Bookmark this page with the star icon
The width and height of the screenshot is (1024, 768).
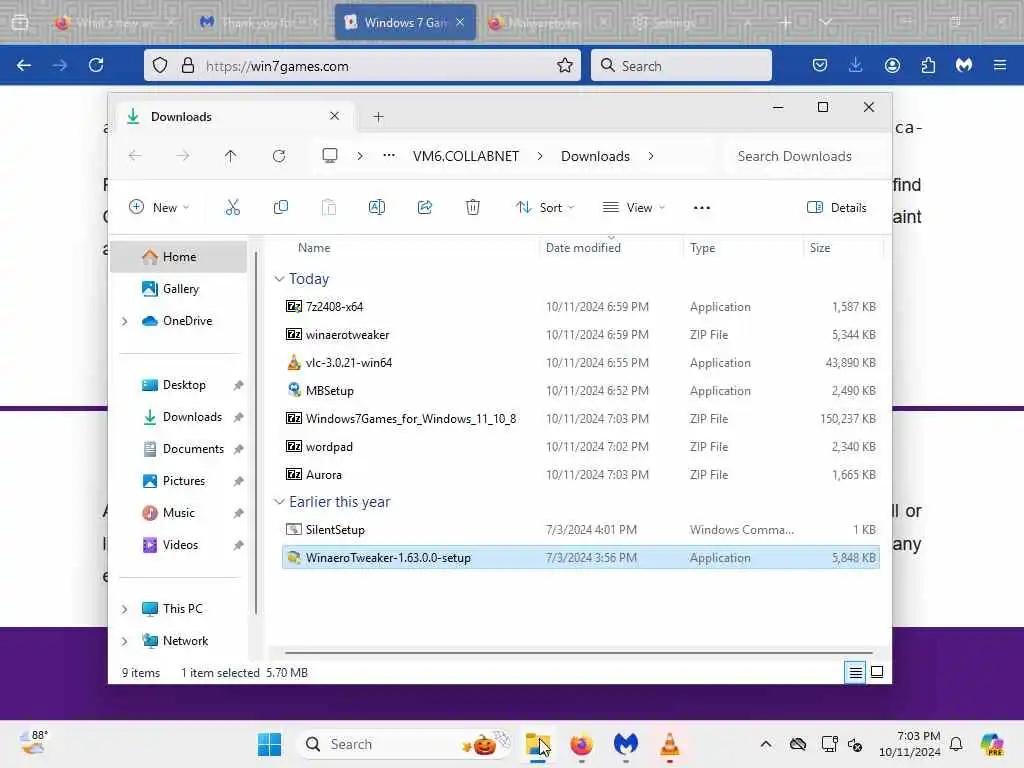(x=565, y=65)
